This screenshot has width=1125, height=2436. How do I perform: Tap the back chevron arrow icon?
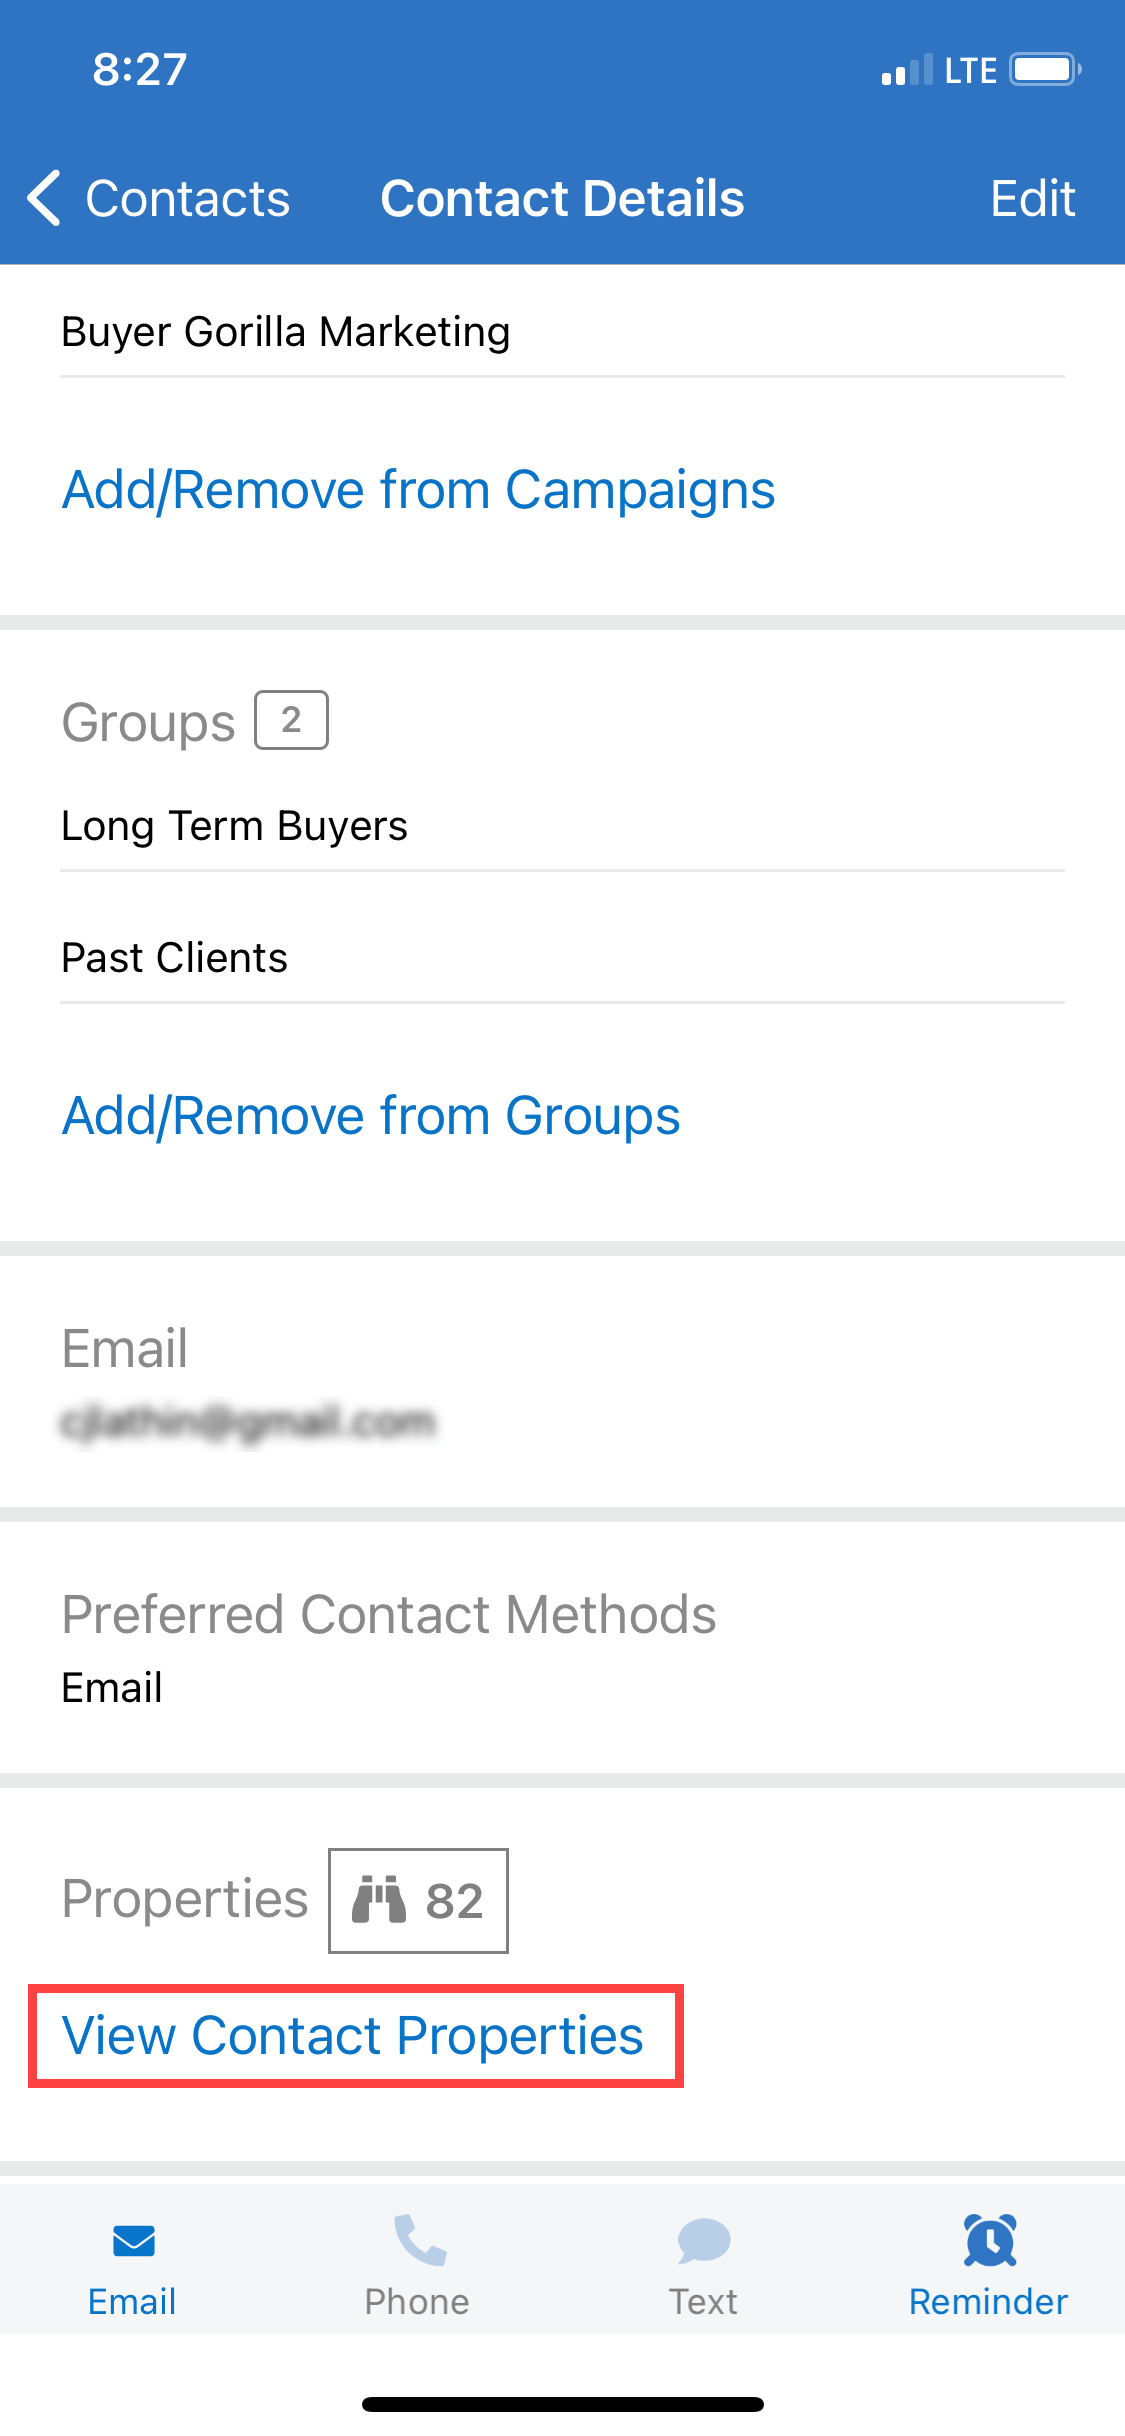[x=44, y=198]
